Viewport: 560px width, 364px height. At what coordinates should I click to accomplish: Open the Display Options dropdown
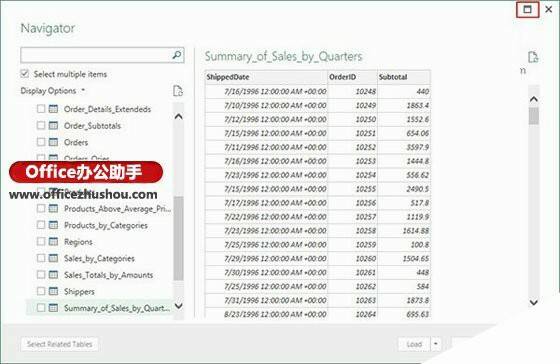(53, 91)
